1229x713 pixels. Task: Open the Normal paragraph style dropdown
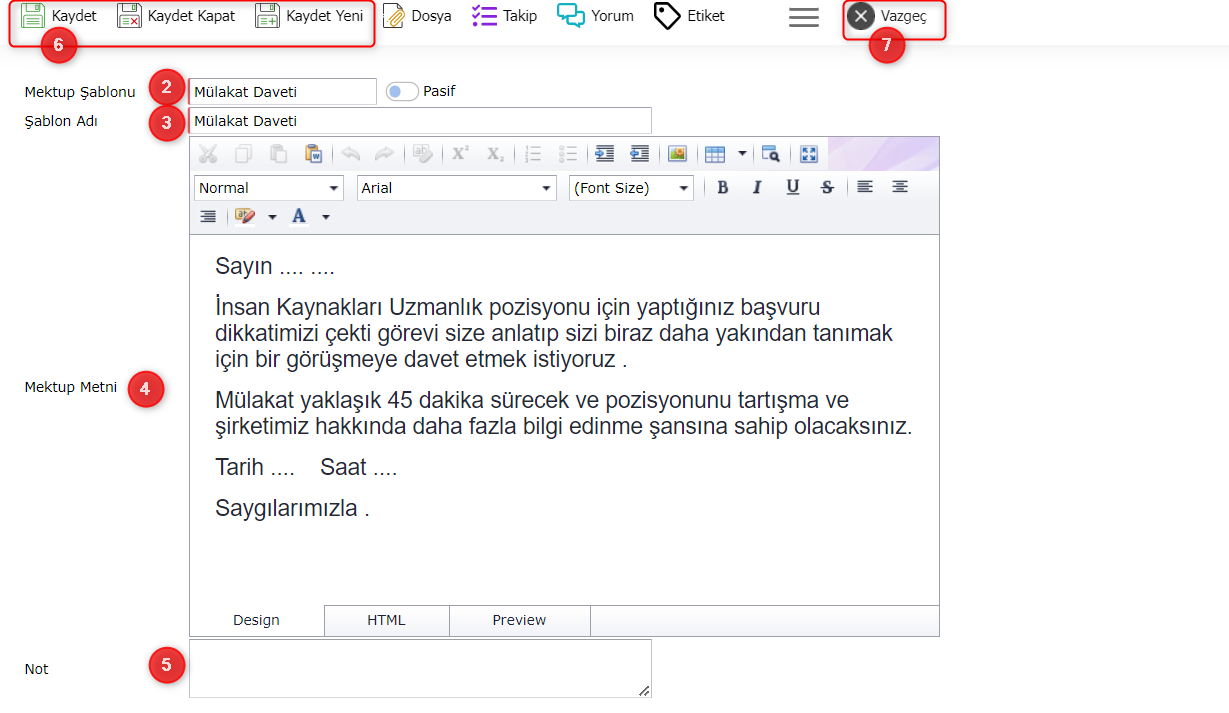click(x=269, y=188)
